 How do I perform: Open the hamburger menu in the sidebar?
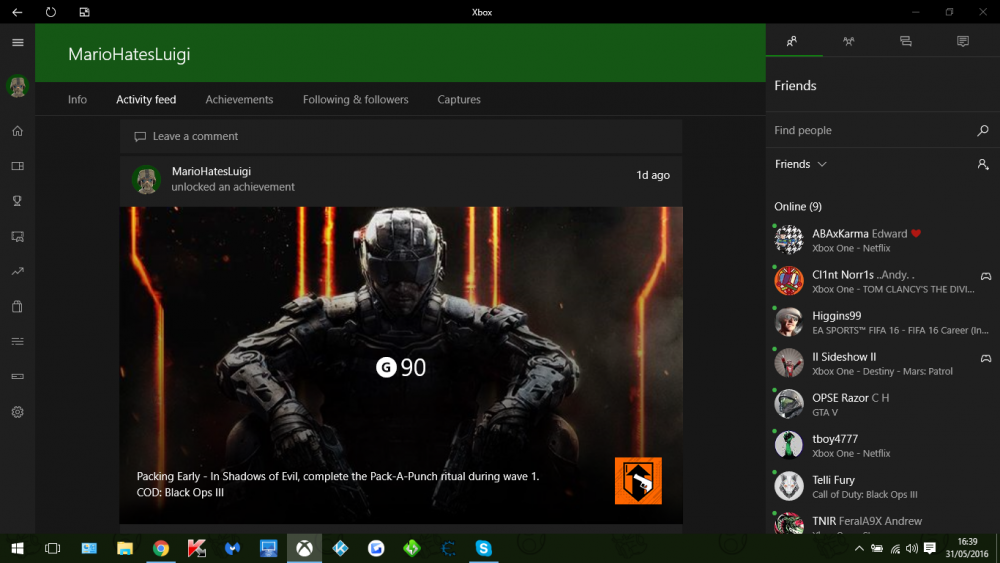pos(17,42)
